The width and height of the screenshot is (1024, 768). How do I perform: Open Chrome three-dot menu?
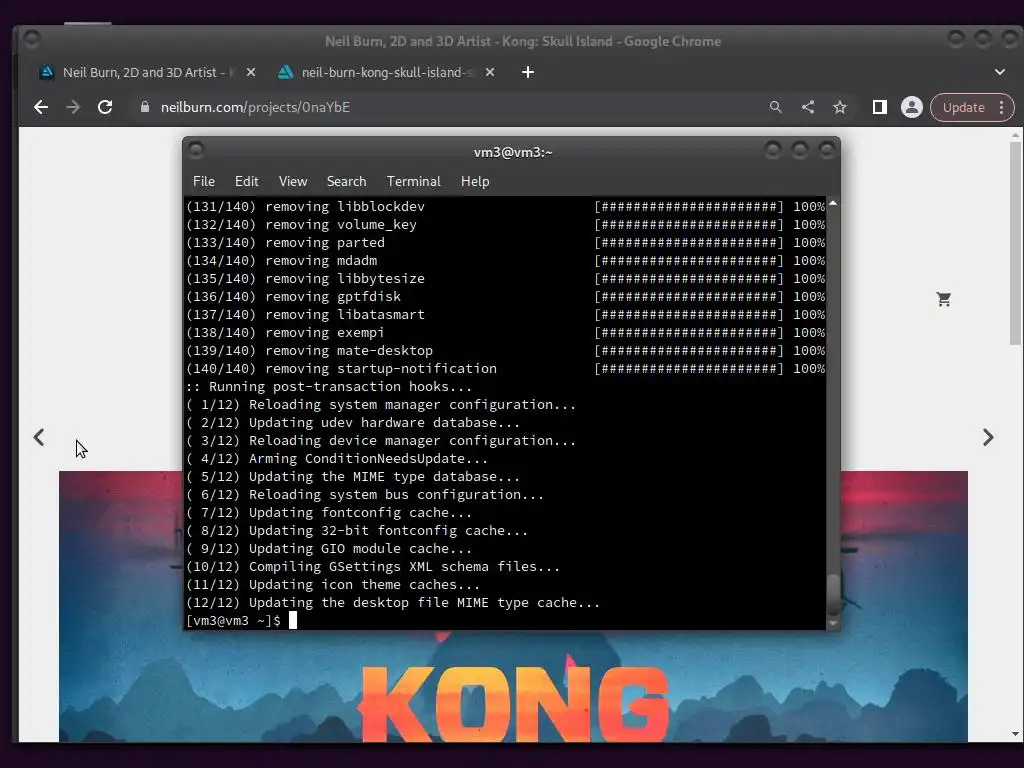pos(1002,108)
